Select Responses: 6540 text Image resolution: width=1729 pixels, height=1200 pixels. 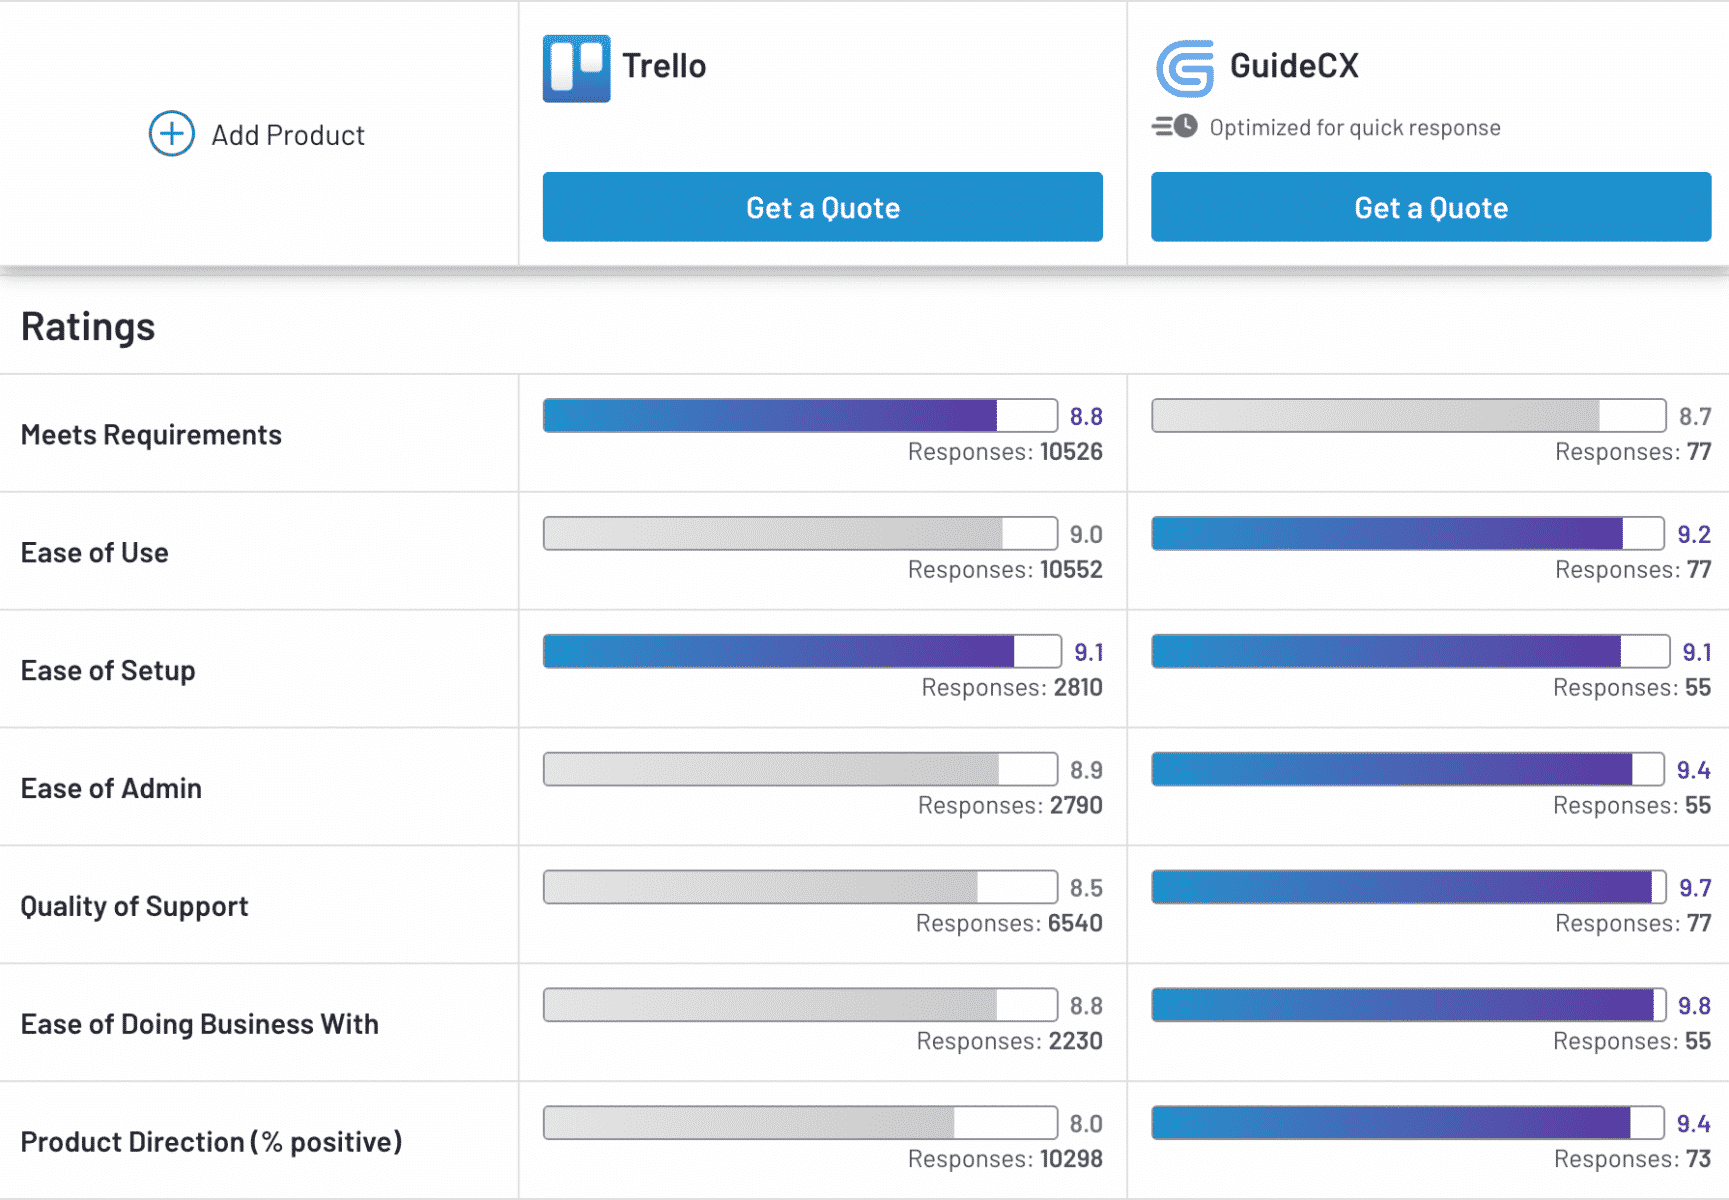pos(1009,924)
